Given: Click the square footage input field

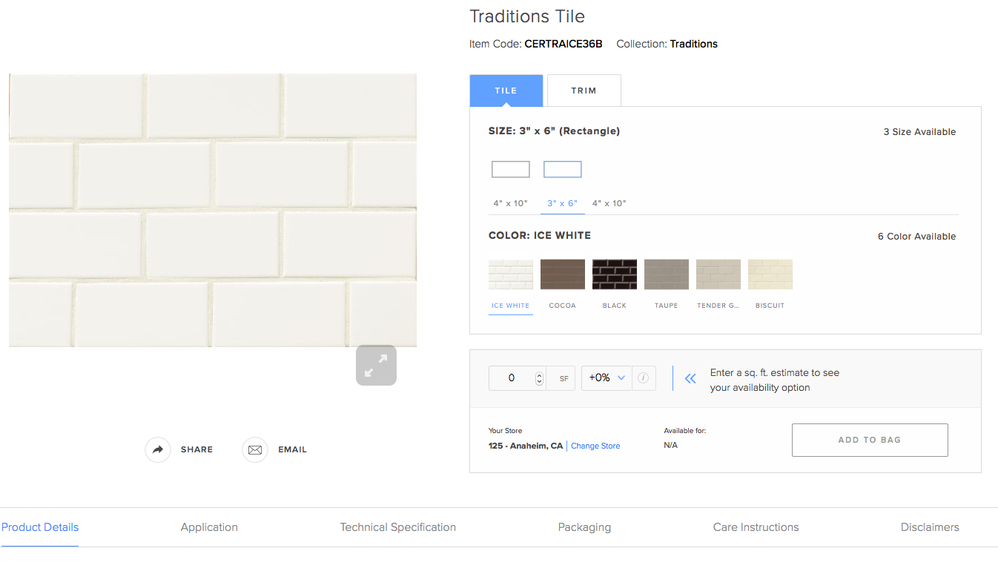Looking at the screenshot, I should coord(511,378).
